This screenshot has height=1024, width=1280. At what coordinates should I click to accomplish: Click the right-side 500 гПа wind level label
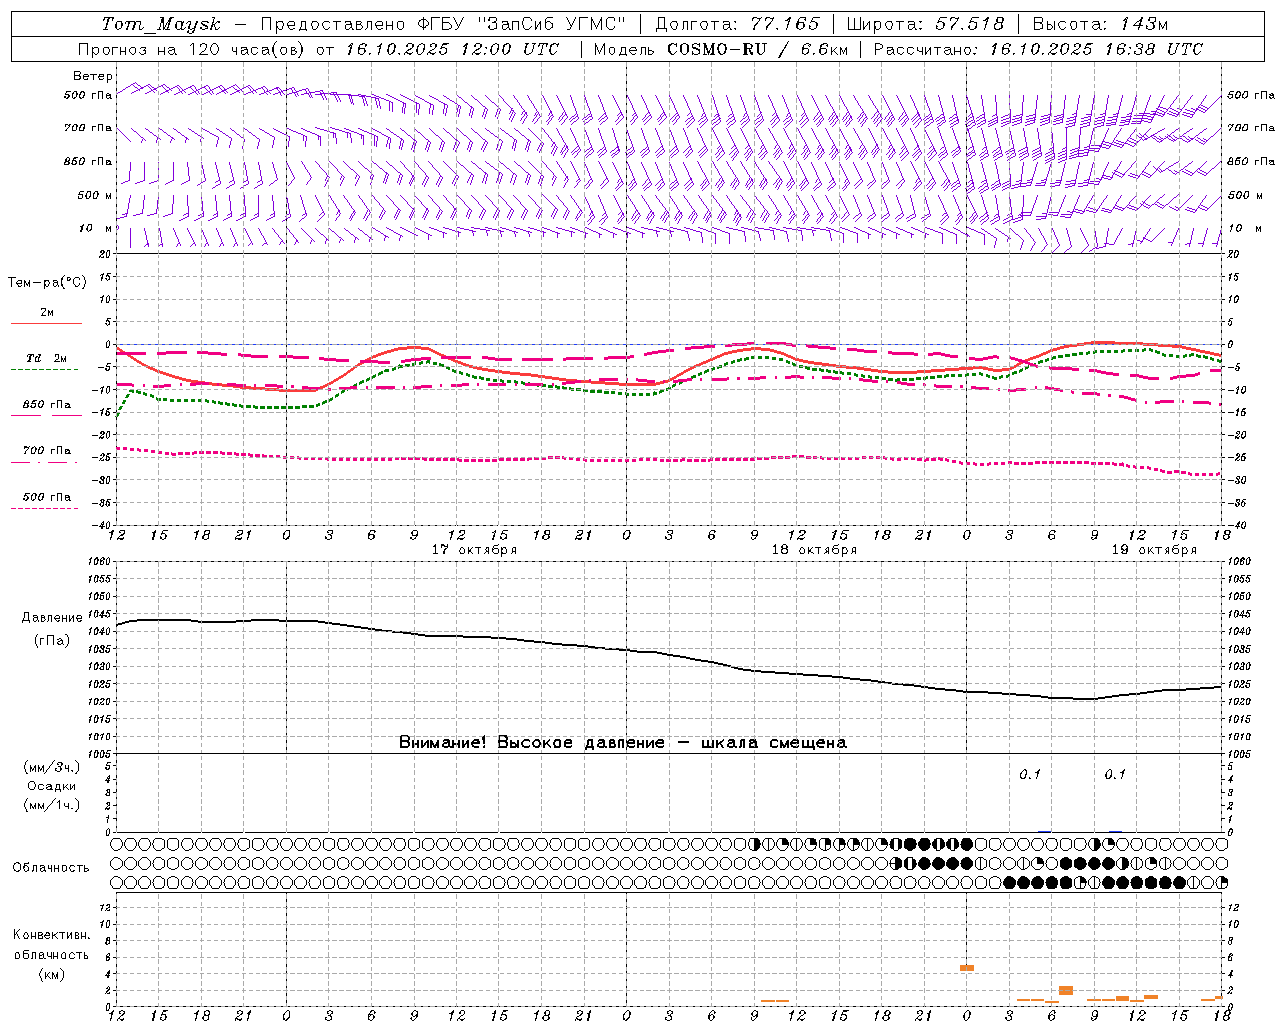(x=1251, y=96)
